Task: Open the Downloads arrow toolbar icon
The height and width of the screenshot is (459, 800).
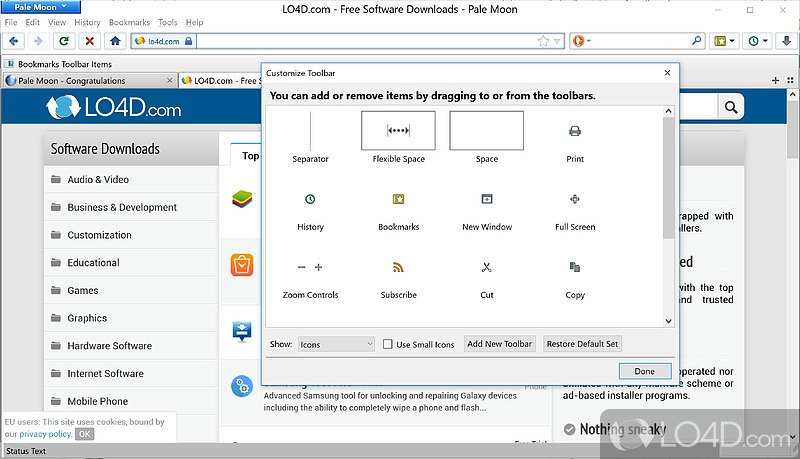Action: pos(786,41)
